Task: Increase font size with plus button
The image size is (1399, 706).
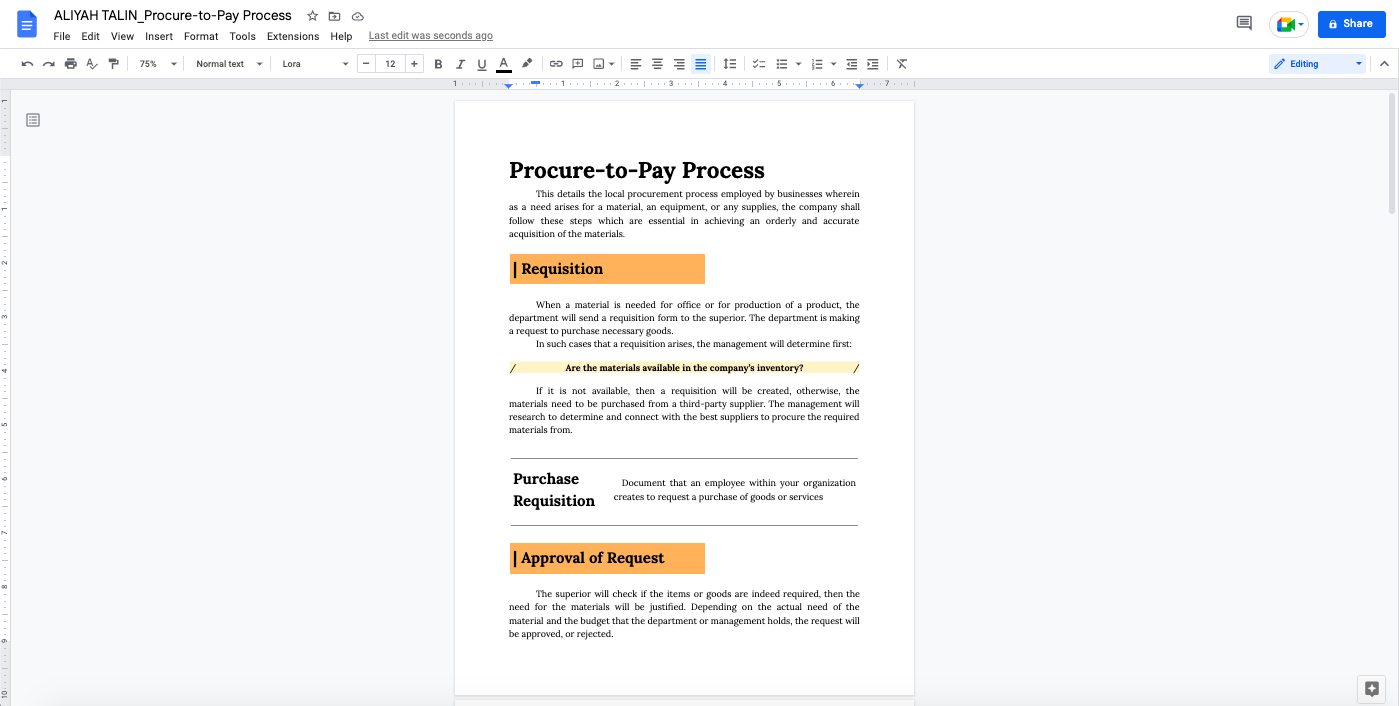Action: (x=414, y=64)
